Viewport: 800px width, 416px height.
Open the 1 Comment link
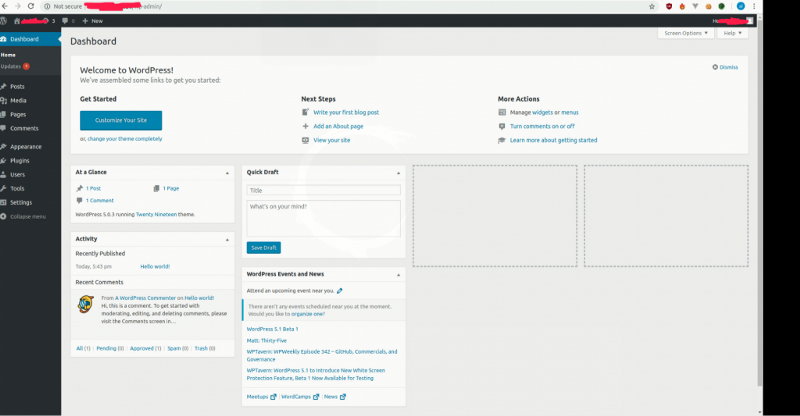(x=99, y=201)
